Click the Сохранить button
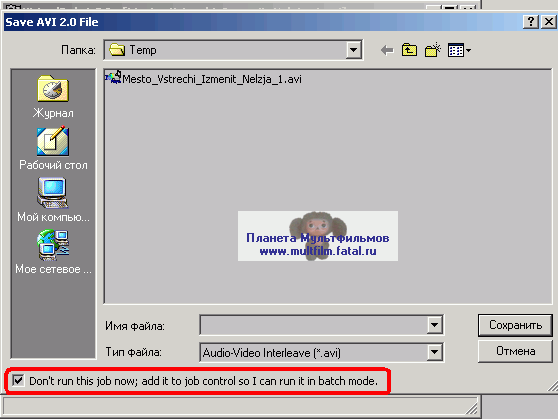Screen dimensions: 558x419 pyautogui.click(x=515, y=325)
